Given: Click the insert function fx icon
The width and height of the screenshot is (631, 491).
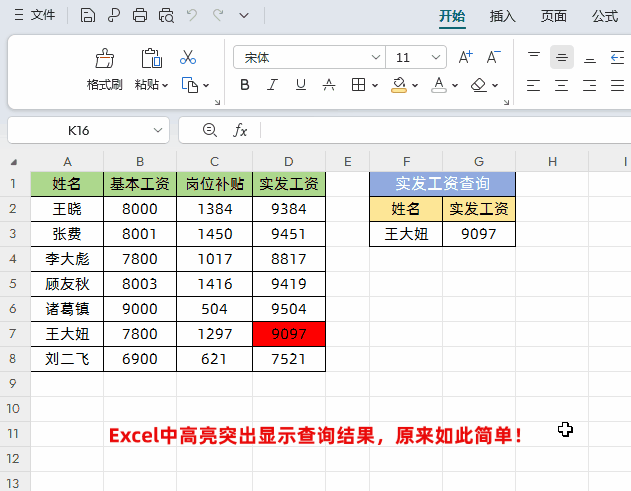Looking at the screenshot, I should tap(240, 130).
